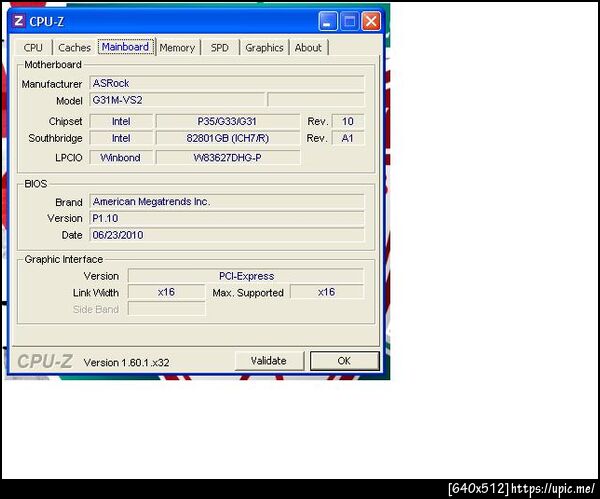Click the OK button
The width and height of the screenshot is (600, 499).
coord(344,361)
